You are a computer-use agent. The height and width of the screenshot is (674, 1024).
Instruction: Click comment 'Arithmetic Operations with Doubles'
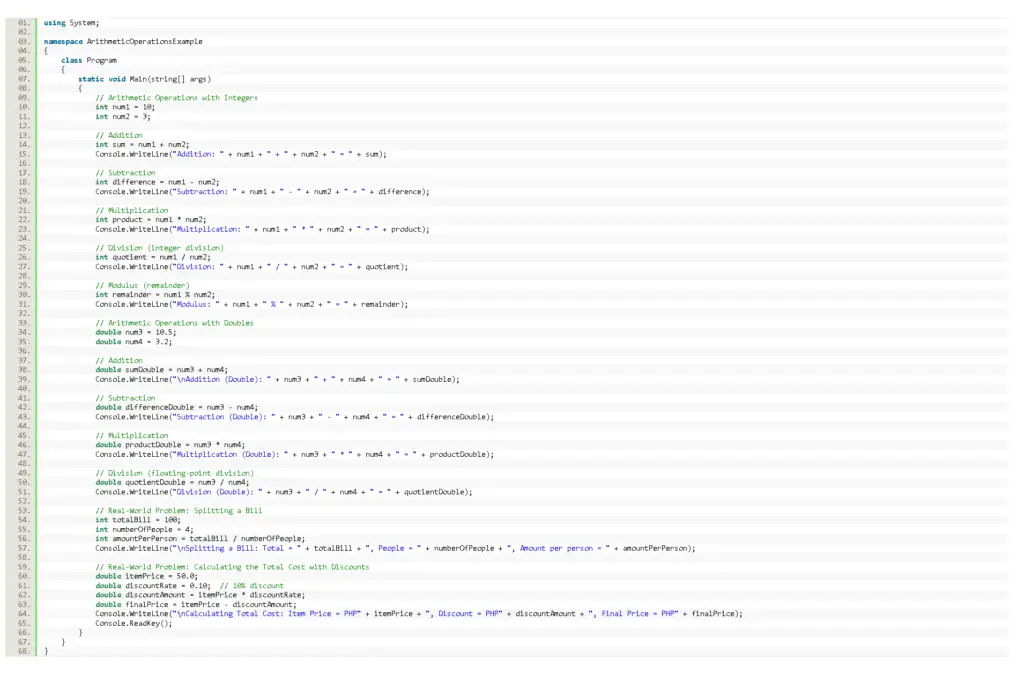pyautogui.click(x=174, y=323)
